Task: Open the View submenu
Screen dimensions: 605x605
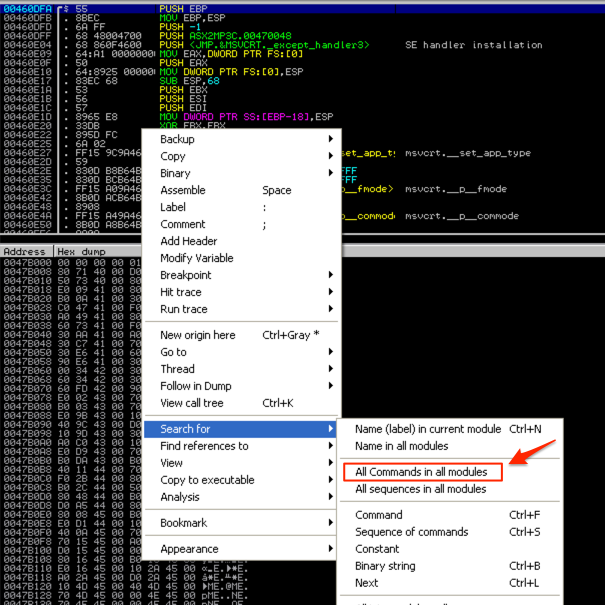Action: 241,463
